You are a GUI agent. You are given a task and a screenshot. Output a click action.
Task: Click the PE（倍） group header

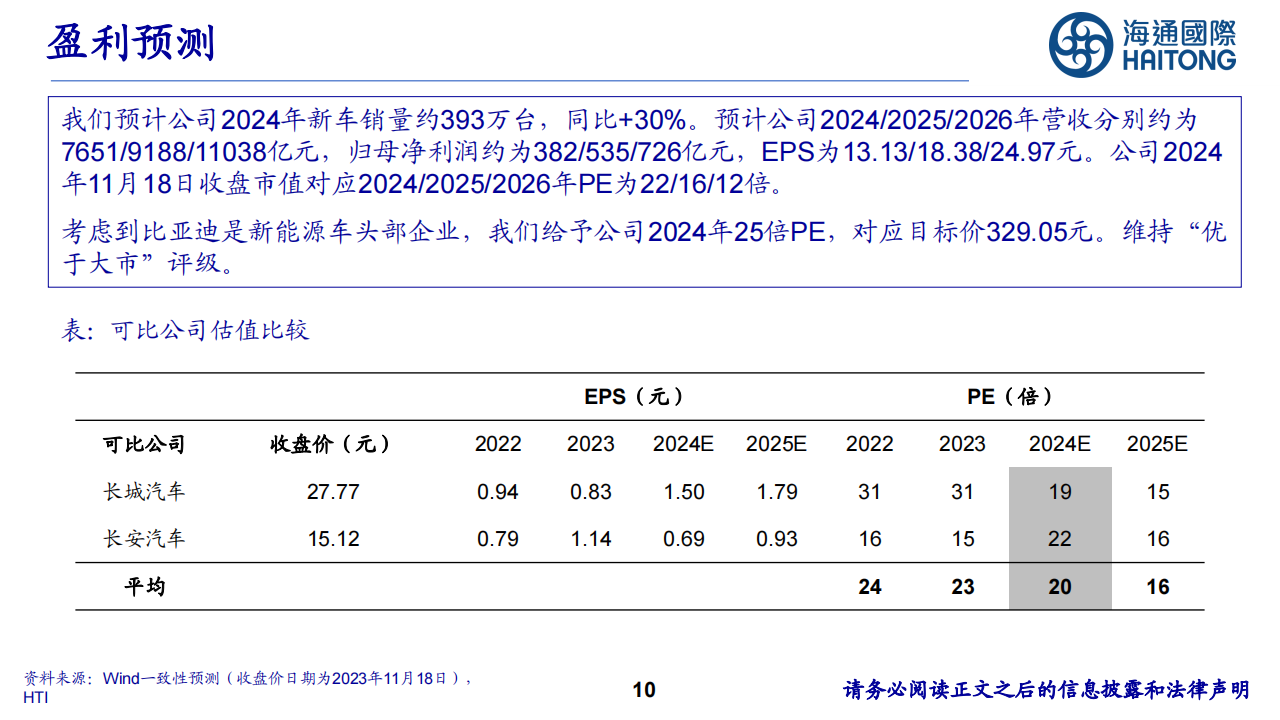pyautogui.click(x=1012, y=397)
